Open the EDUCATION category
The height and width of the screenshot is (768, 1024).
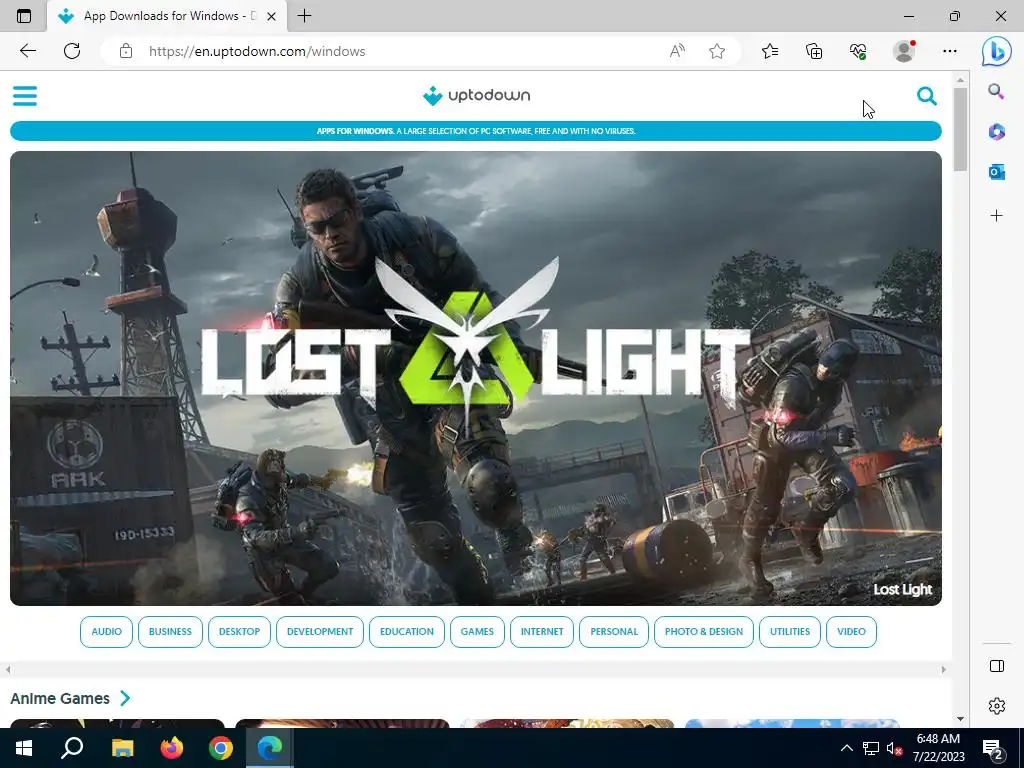pos(407,632)
